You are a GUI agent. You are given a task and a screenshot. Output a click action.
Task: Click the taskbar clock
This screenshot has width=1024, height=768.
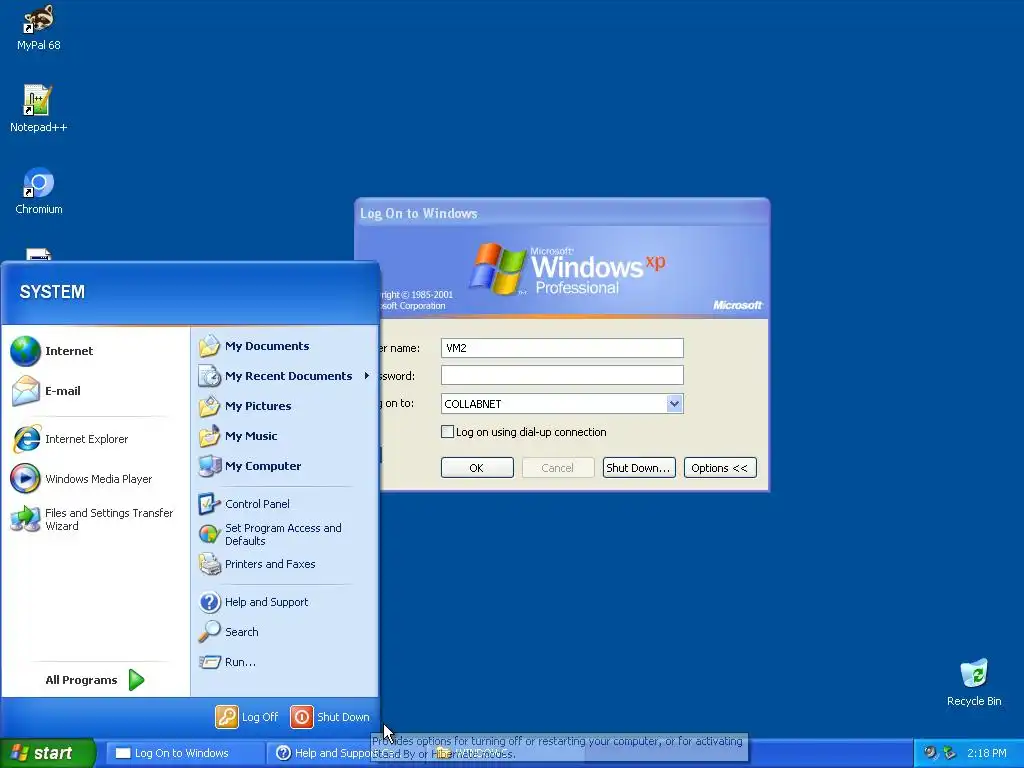click(986, 753)
